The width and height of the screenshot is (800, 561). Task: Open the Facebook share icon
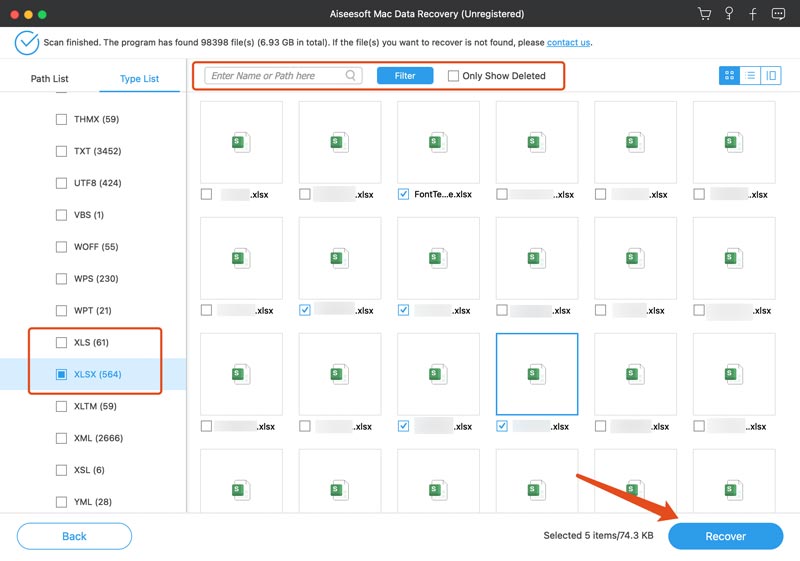tap(752, 14)
